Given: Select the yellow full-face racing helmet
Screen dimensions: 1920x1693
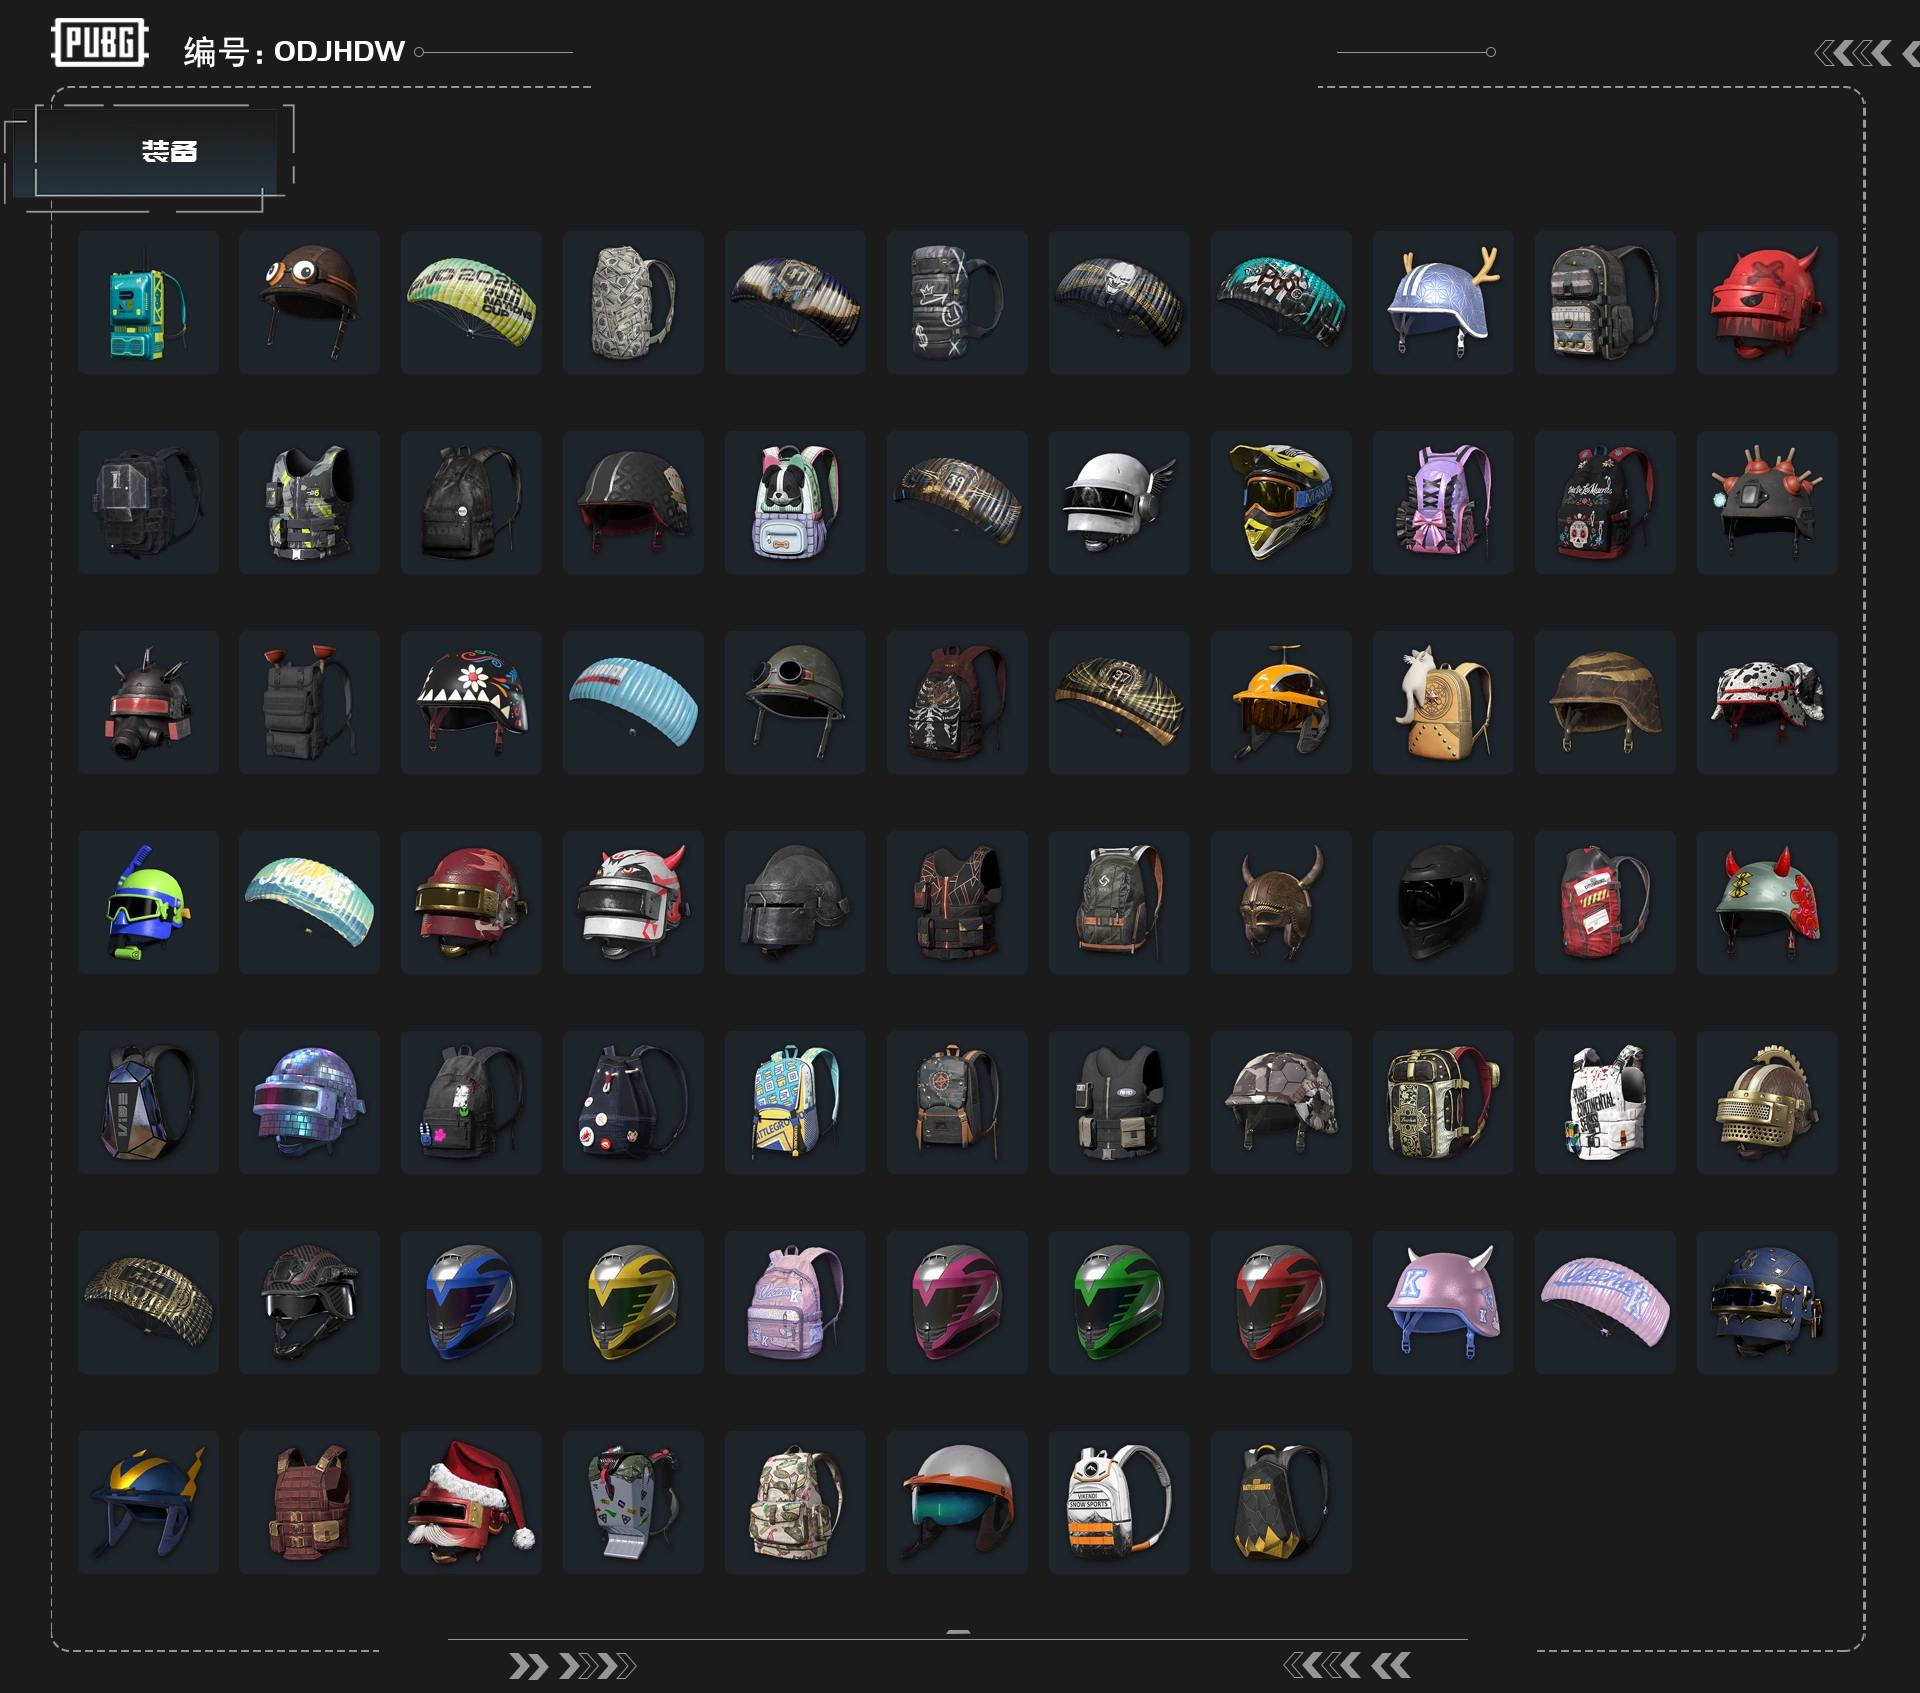Looking at the screenshot, I should coord(634,1302).
